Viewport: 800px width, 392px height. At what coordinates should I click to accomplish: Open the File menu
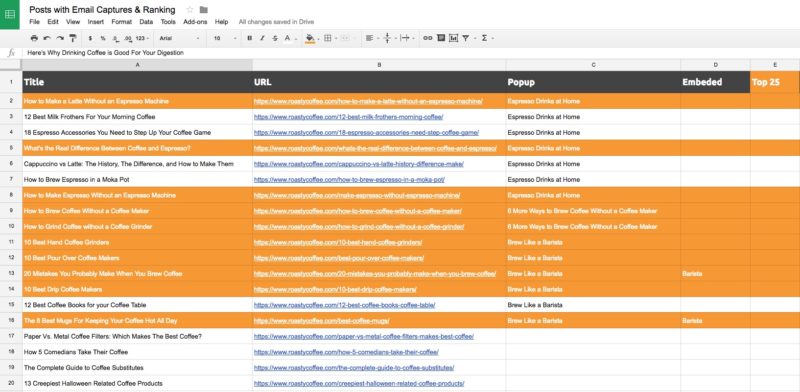(x=34, y=22)
